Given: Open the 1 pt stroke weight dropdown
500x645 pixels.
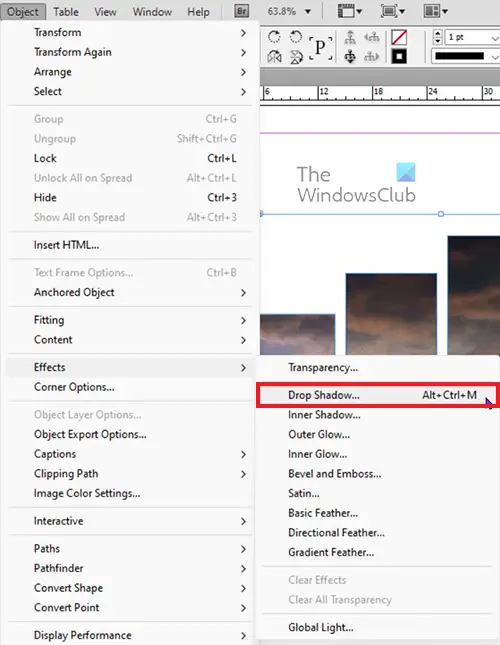Looking at the screenshot, I should (495, 38).
